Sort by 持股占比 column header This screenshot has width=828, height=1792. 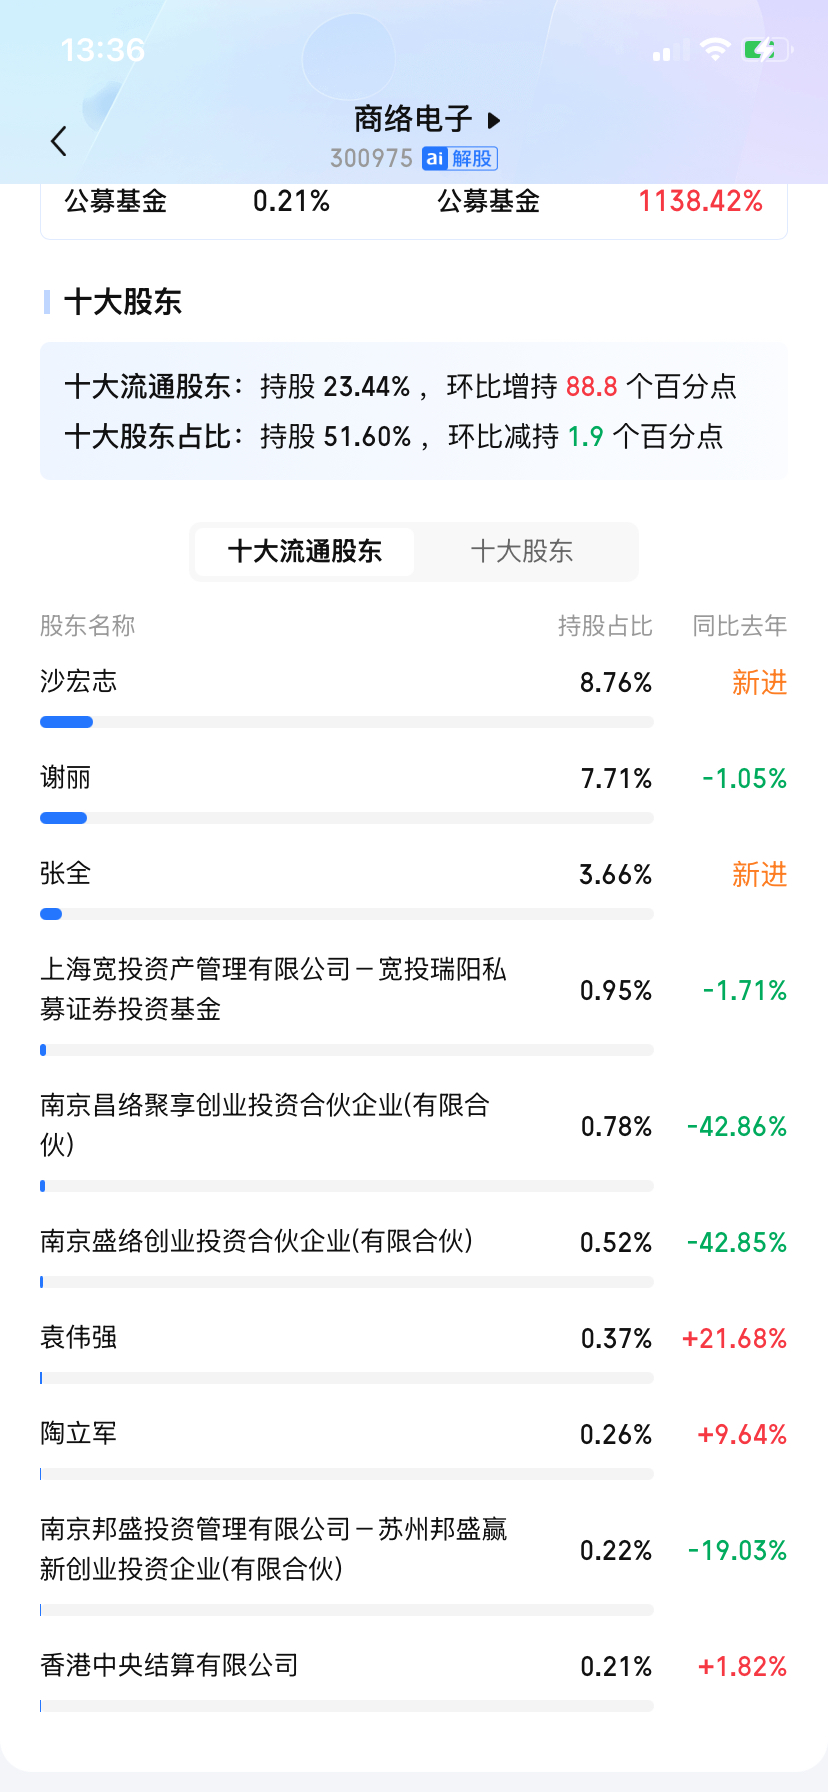pyautogui.click(x=605, y=626)
